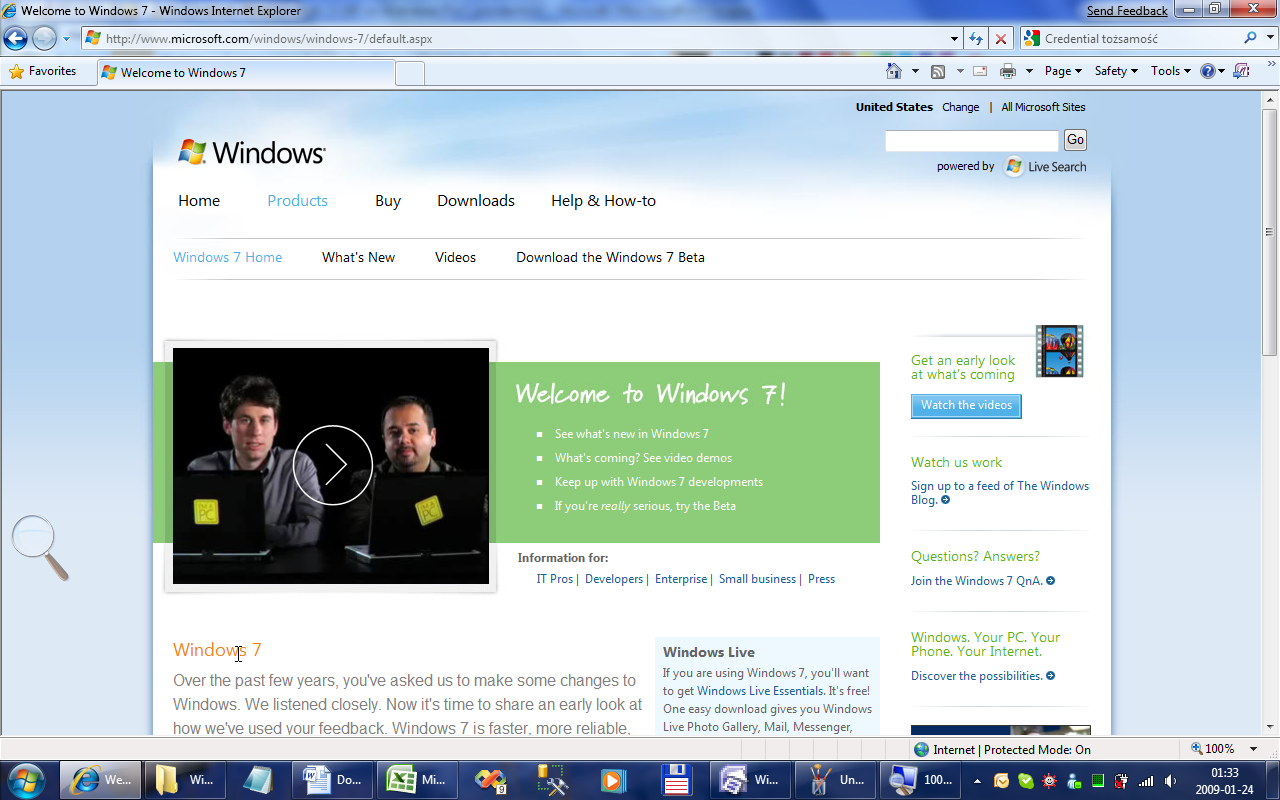This screenshot has height=800, width=1280.
Task: Open the Products navigation item
Action: pos(297,201)
